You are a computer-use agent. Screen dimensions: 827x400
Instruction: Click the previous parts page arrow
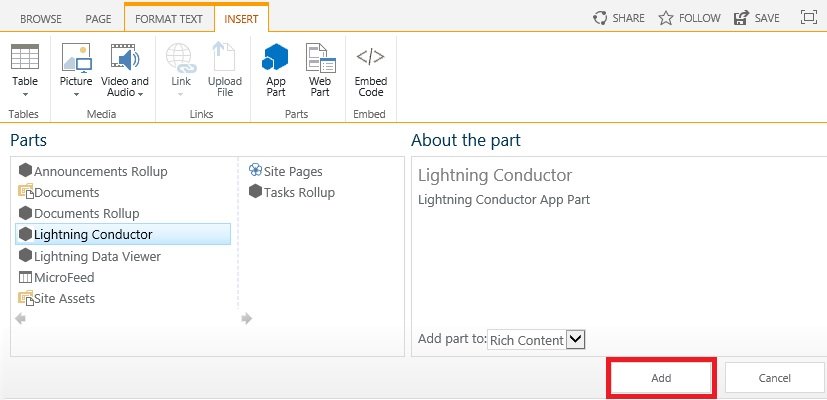tap(21, 319)
